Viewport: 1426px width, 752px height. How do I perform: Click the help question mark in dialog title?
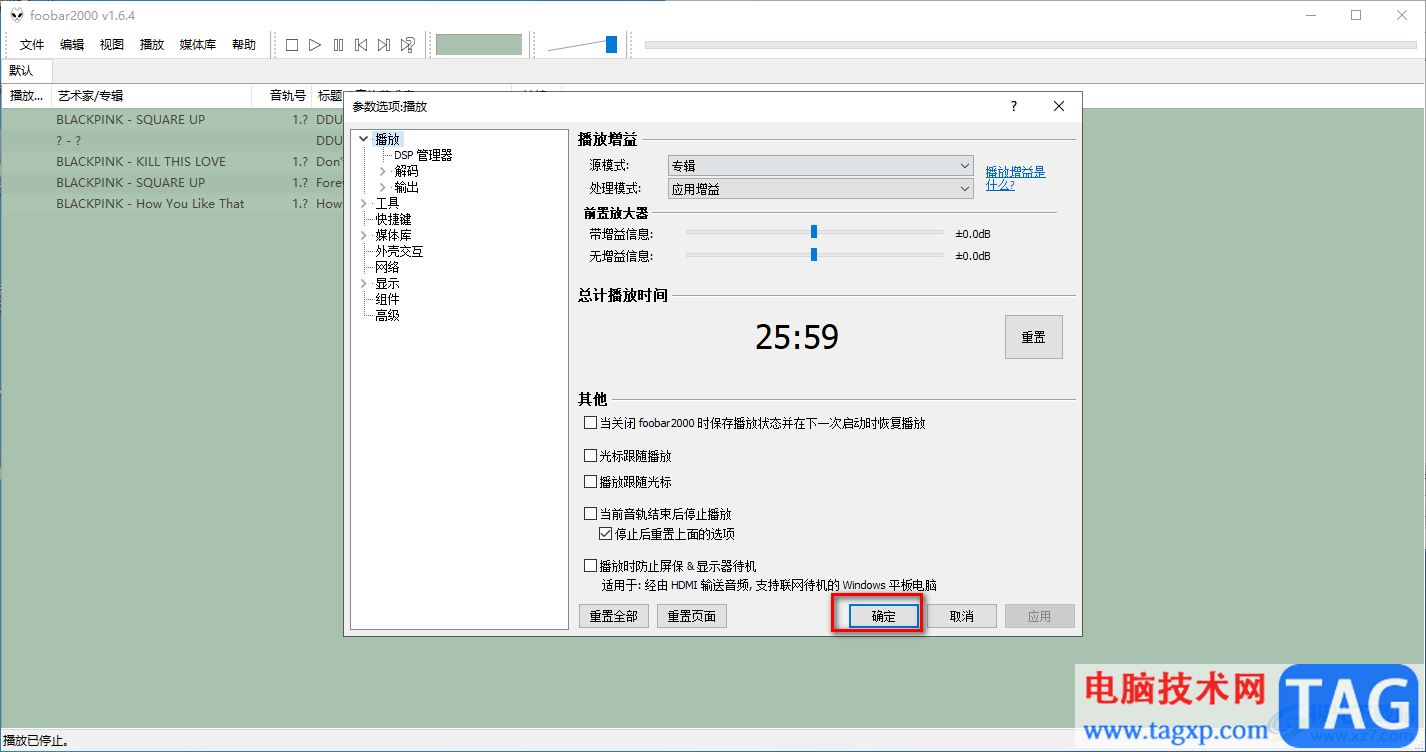click(x=1014, y=106)
